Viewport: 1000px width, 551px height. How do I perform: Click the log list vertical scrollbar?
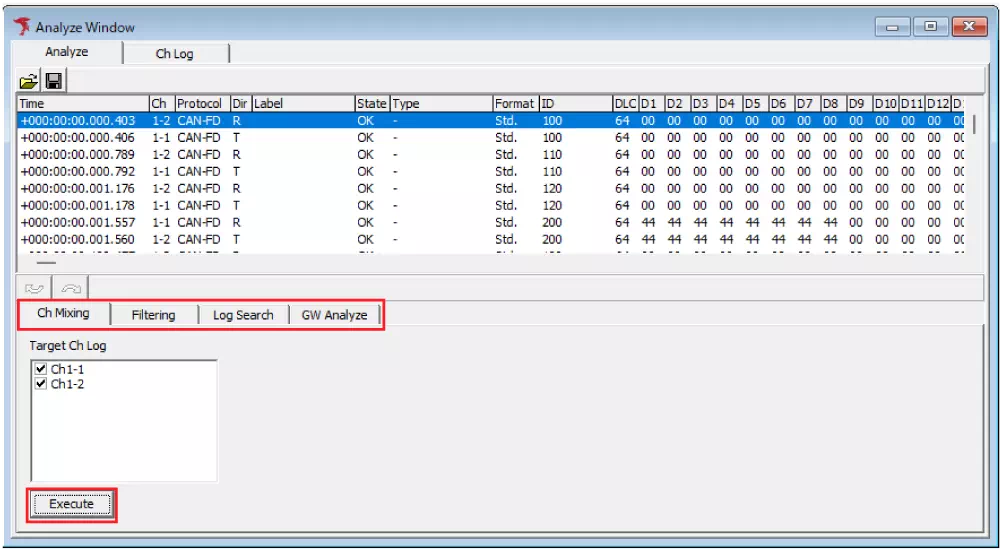[975, 180]
